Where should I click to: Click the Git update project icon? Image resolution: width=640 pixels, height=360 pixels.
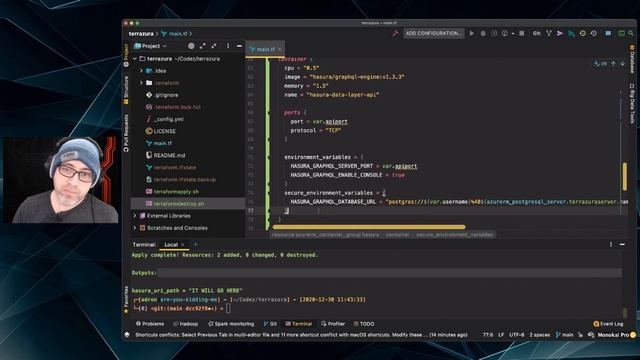coord(549,33)
